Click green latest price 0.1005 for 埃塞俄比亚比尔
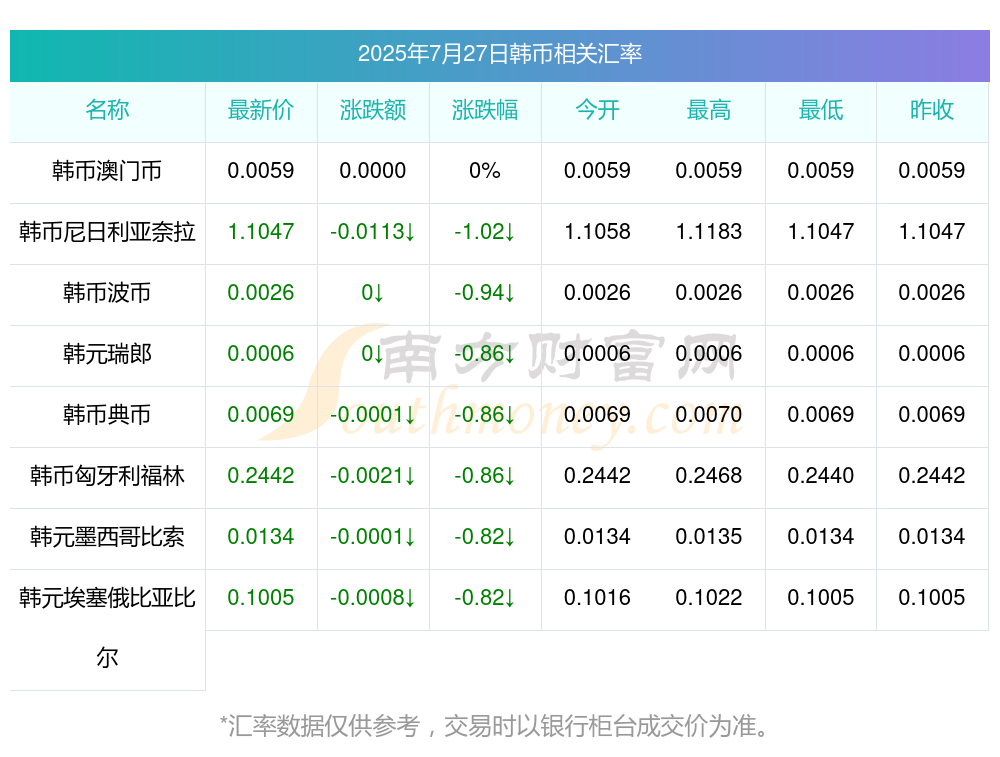The image size is (1000, 757). pyautogui.click(x=261, y=598)
